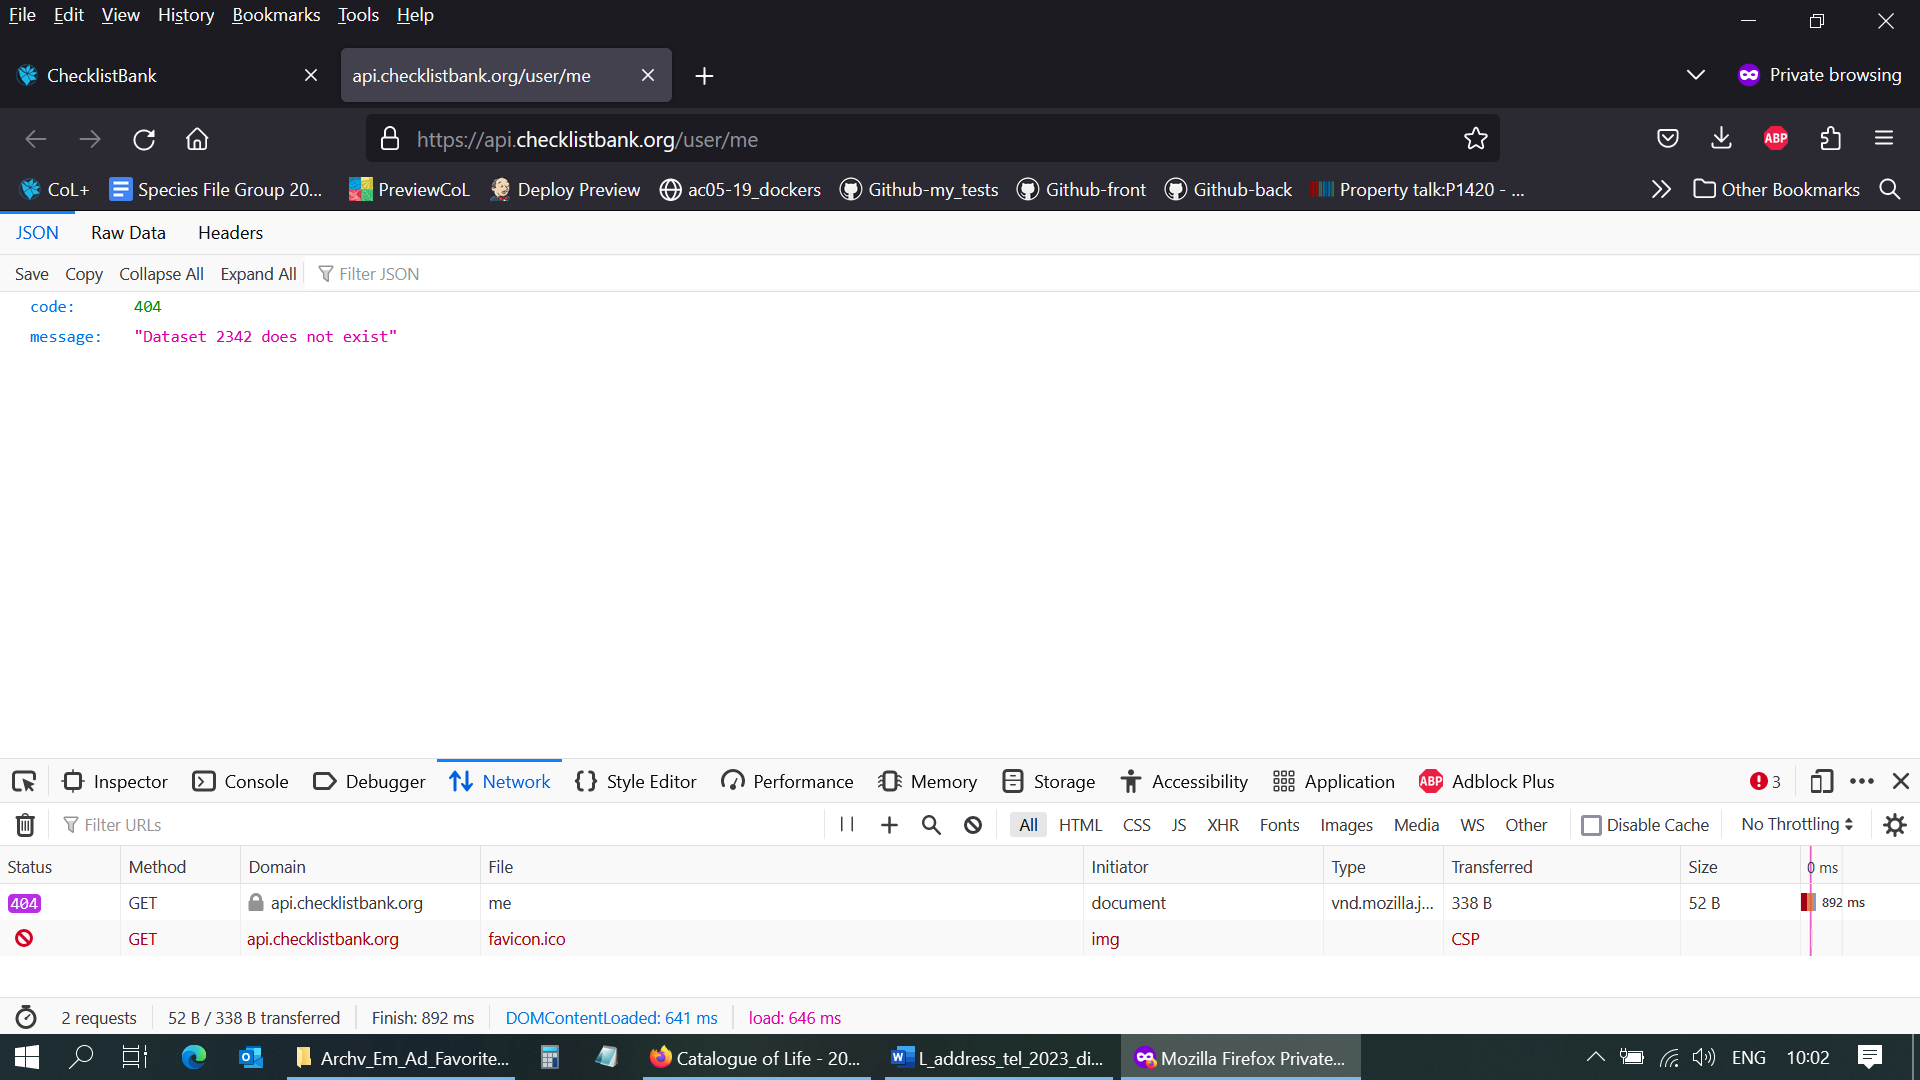Image resolution: width=1920 pixels, height=1080 pixels.
Task: Enable the Disable Cache checkbox
Action: click(1591, 825)
